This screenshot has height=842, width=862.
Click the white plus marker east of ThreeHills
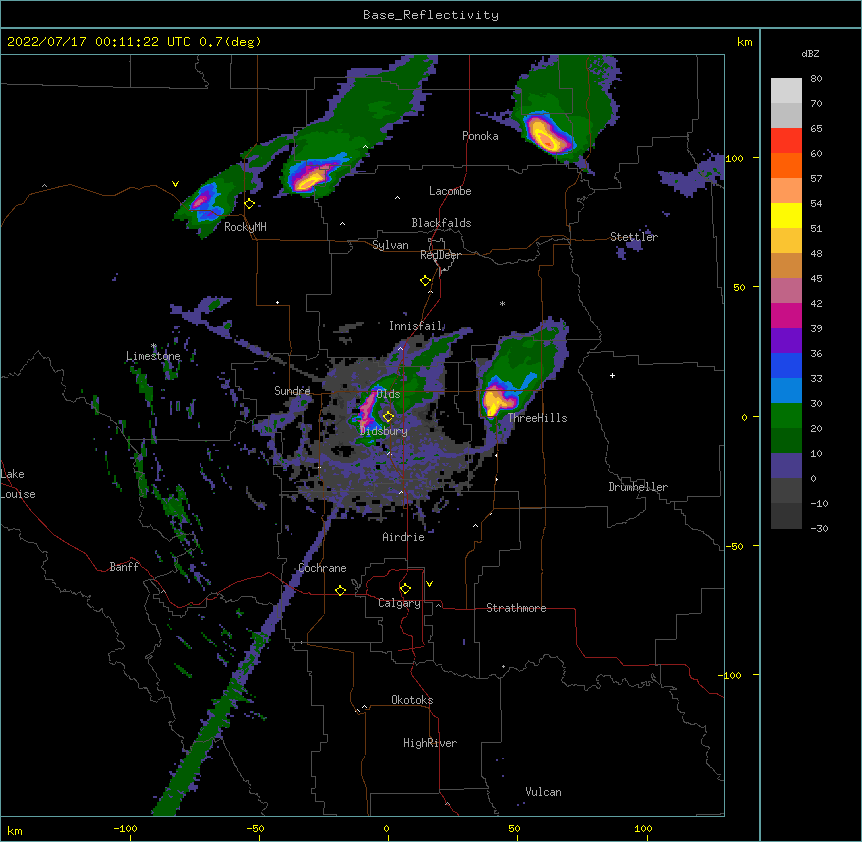612,375
